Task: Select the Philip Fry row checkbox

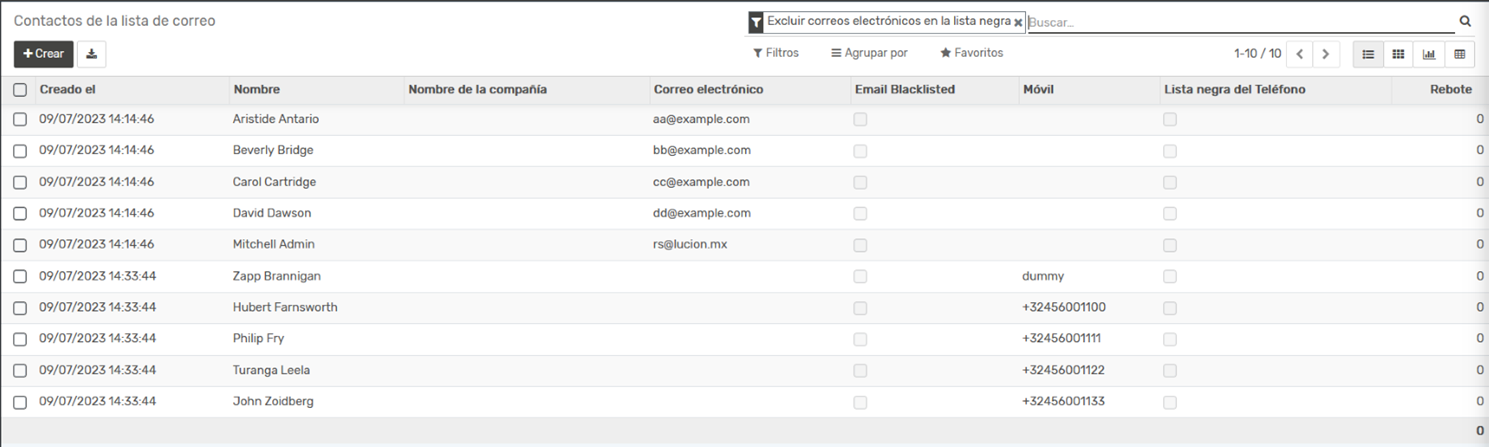Action: [x=20, y=339]
